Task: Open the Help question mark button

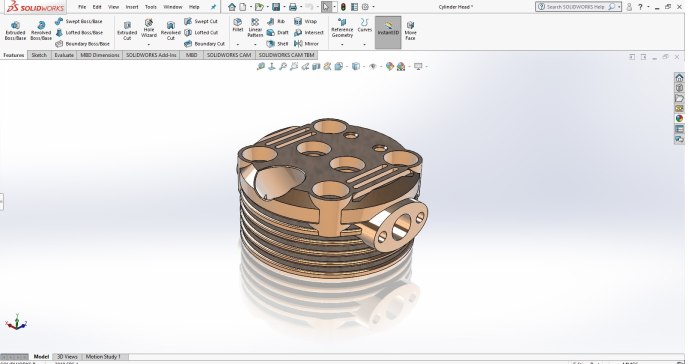Action: (x=641, y=7)
